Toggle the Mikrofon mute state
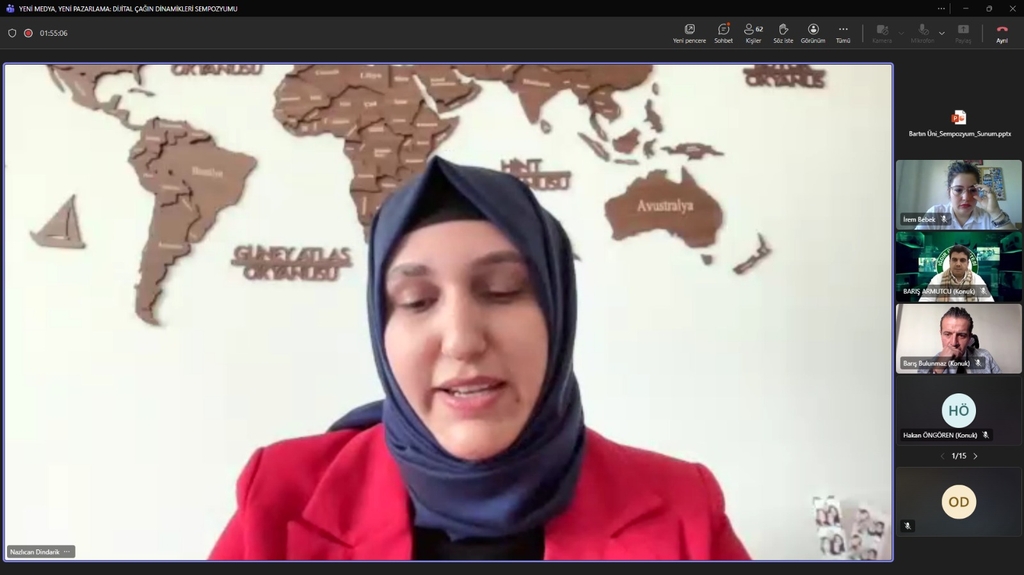Viewport: 1024px width, 575px height. 921,33
